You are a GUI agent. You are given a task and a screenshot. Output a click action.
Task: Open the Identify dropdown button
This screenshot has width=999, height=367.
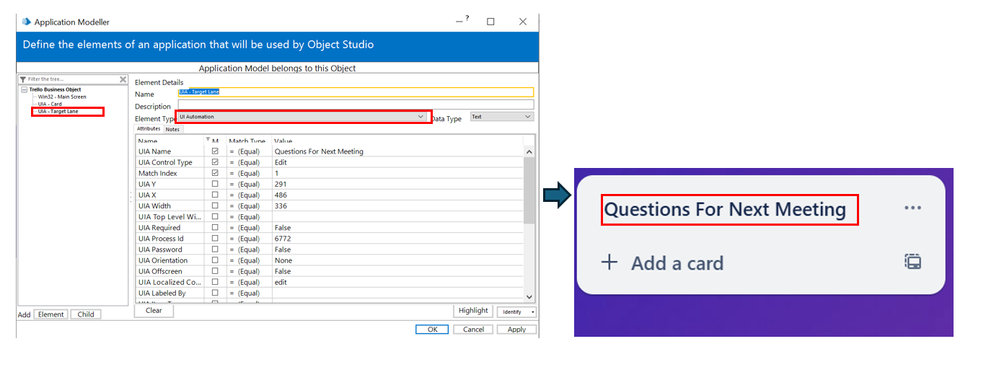click(516, 312)
